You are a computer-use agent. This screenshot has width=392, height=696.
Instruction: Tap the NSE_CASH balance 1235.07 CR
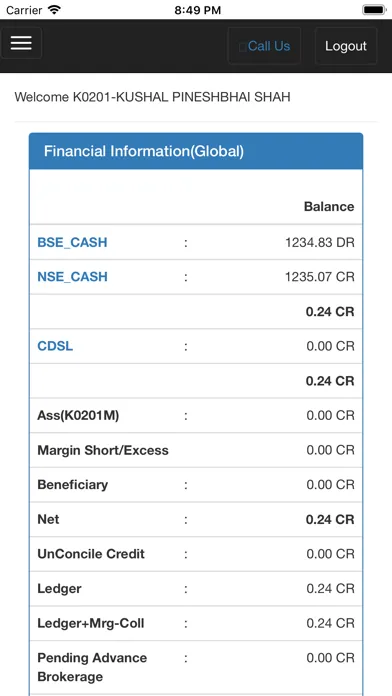coord(320,277)
